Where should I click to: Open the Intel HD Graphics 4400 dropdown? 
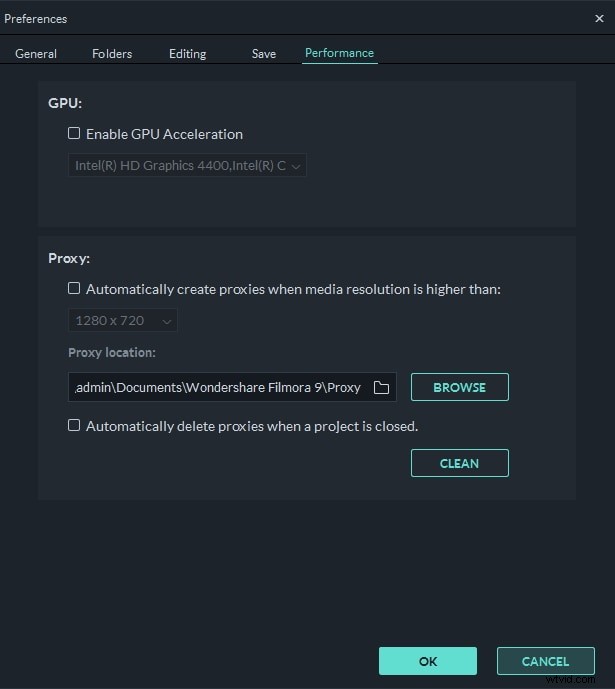[188, 166]
